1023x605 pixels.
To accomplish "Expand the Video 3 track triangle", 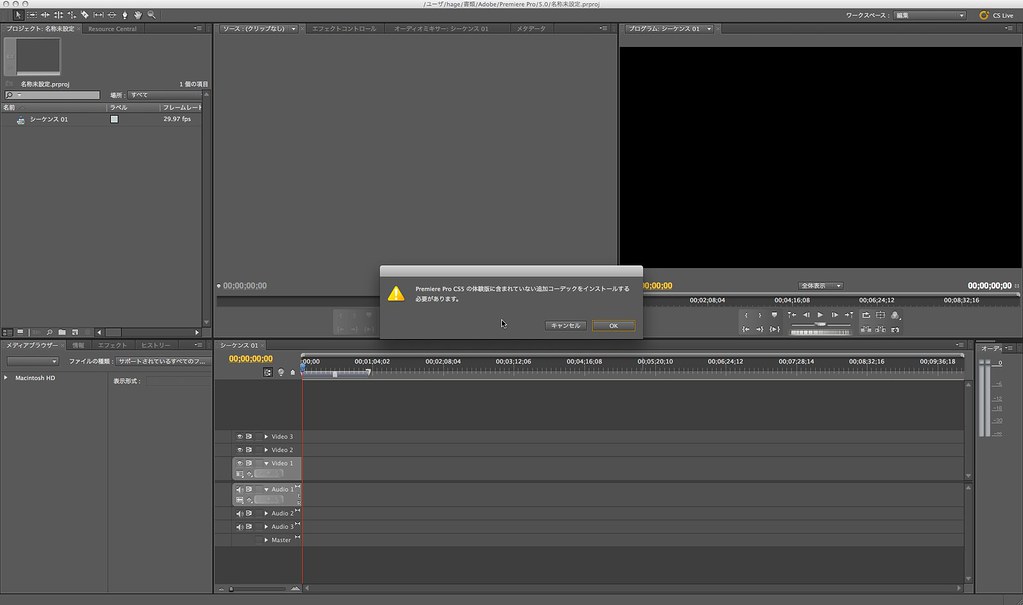I will click(266, 437).
